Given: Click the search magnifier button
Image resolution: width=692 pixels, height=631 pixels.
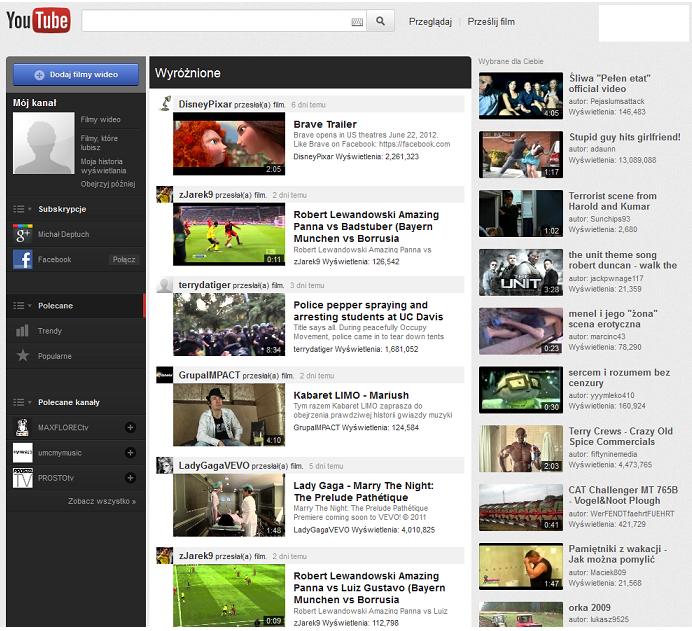Looking at the screenshot, I should 381,21.
